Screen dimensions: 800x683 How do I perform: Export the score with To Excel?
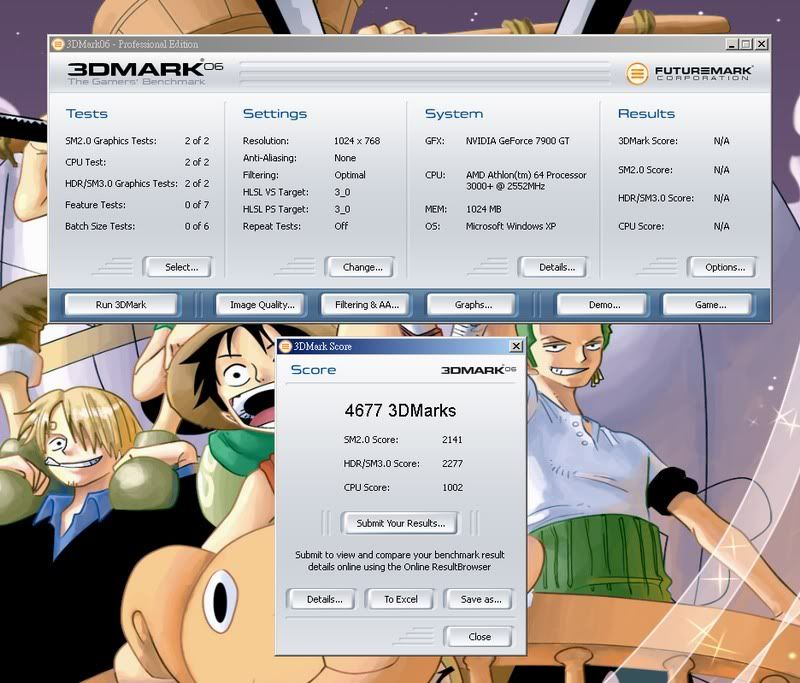(x=400, y=599)
